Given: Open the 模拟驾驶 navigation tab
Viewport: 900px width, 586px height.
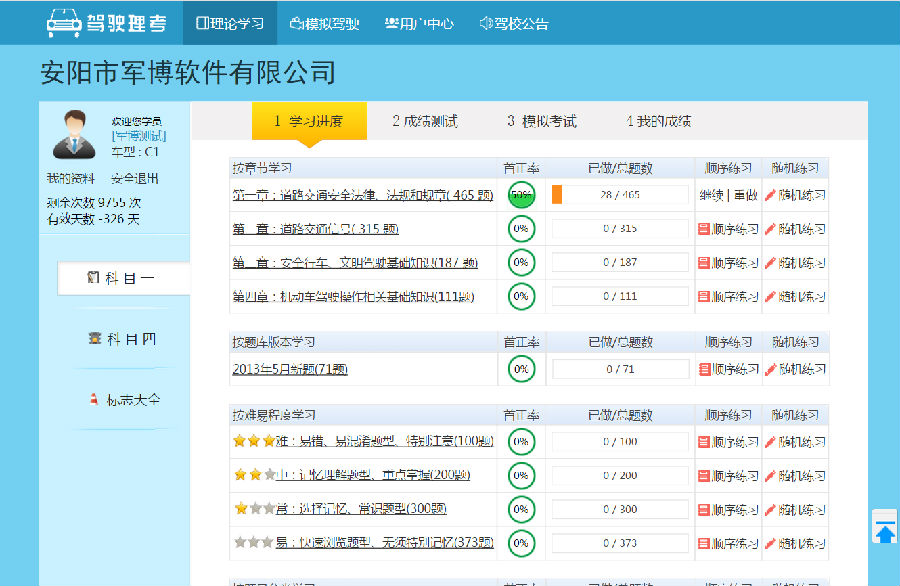Looking at the screenshot, I should (x=325, y=24).
